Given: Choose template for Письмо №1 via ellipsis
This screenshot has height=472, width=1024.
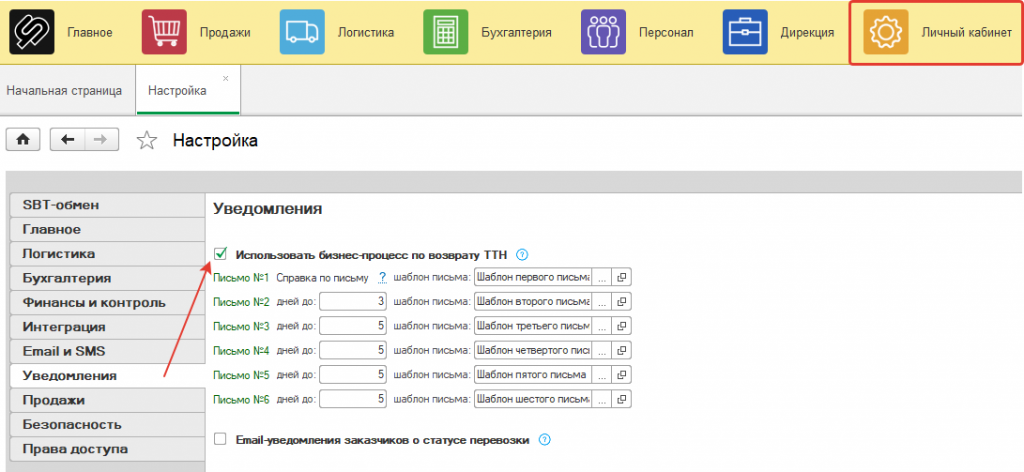Looking at the screenshot, I should (601, 277).
